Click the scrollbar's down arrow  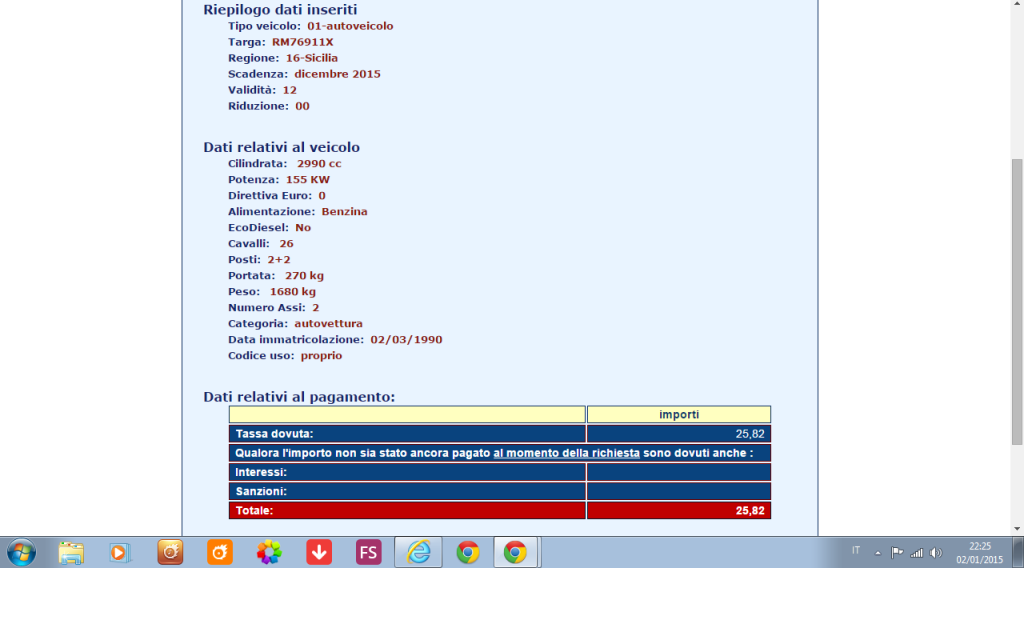click(x=1017, y=528)
